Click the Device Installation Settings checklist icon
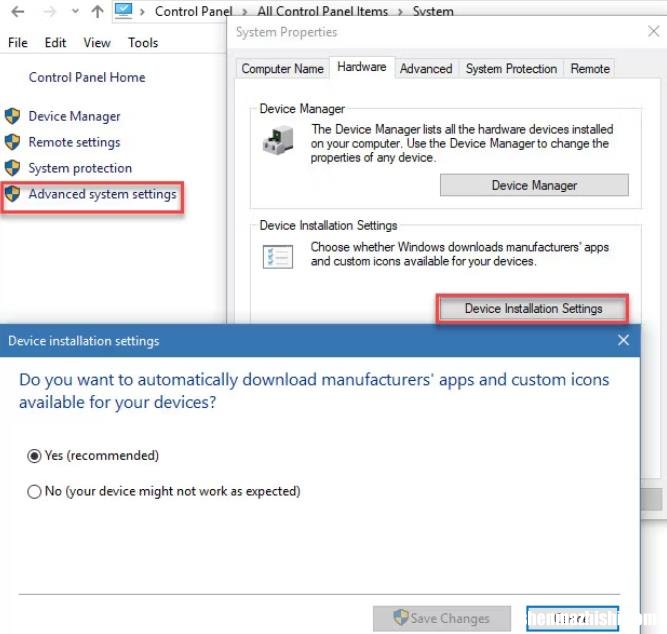The image size is (667, 634). click(278, 257)
